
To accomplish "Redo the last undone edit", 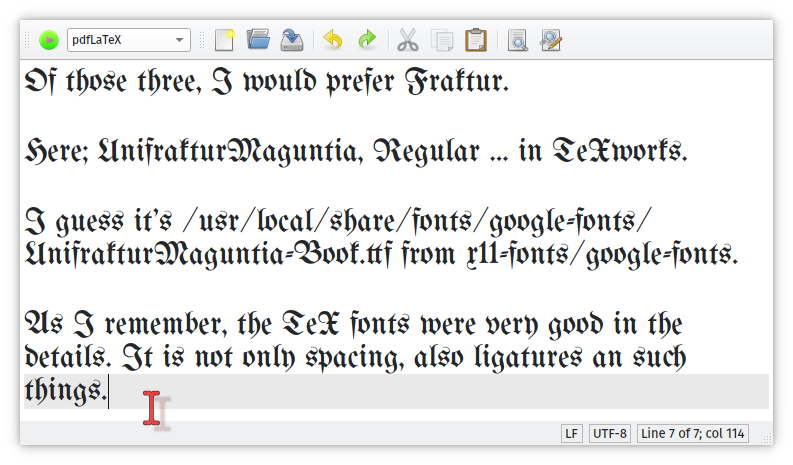I will tap(367, 40).
